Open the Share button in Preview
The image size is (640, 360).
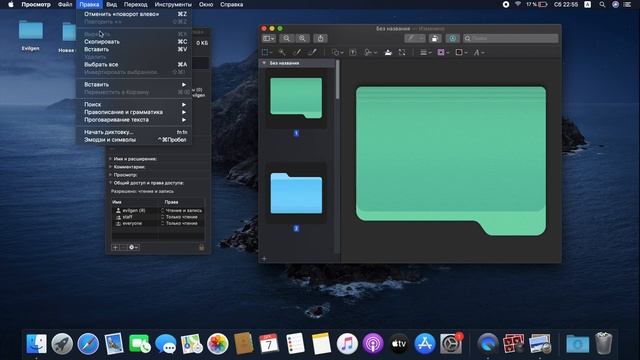click(320, 38)
